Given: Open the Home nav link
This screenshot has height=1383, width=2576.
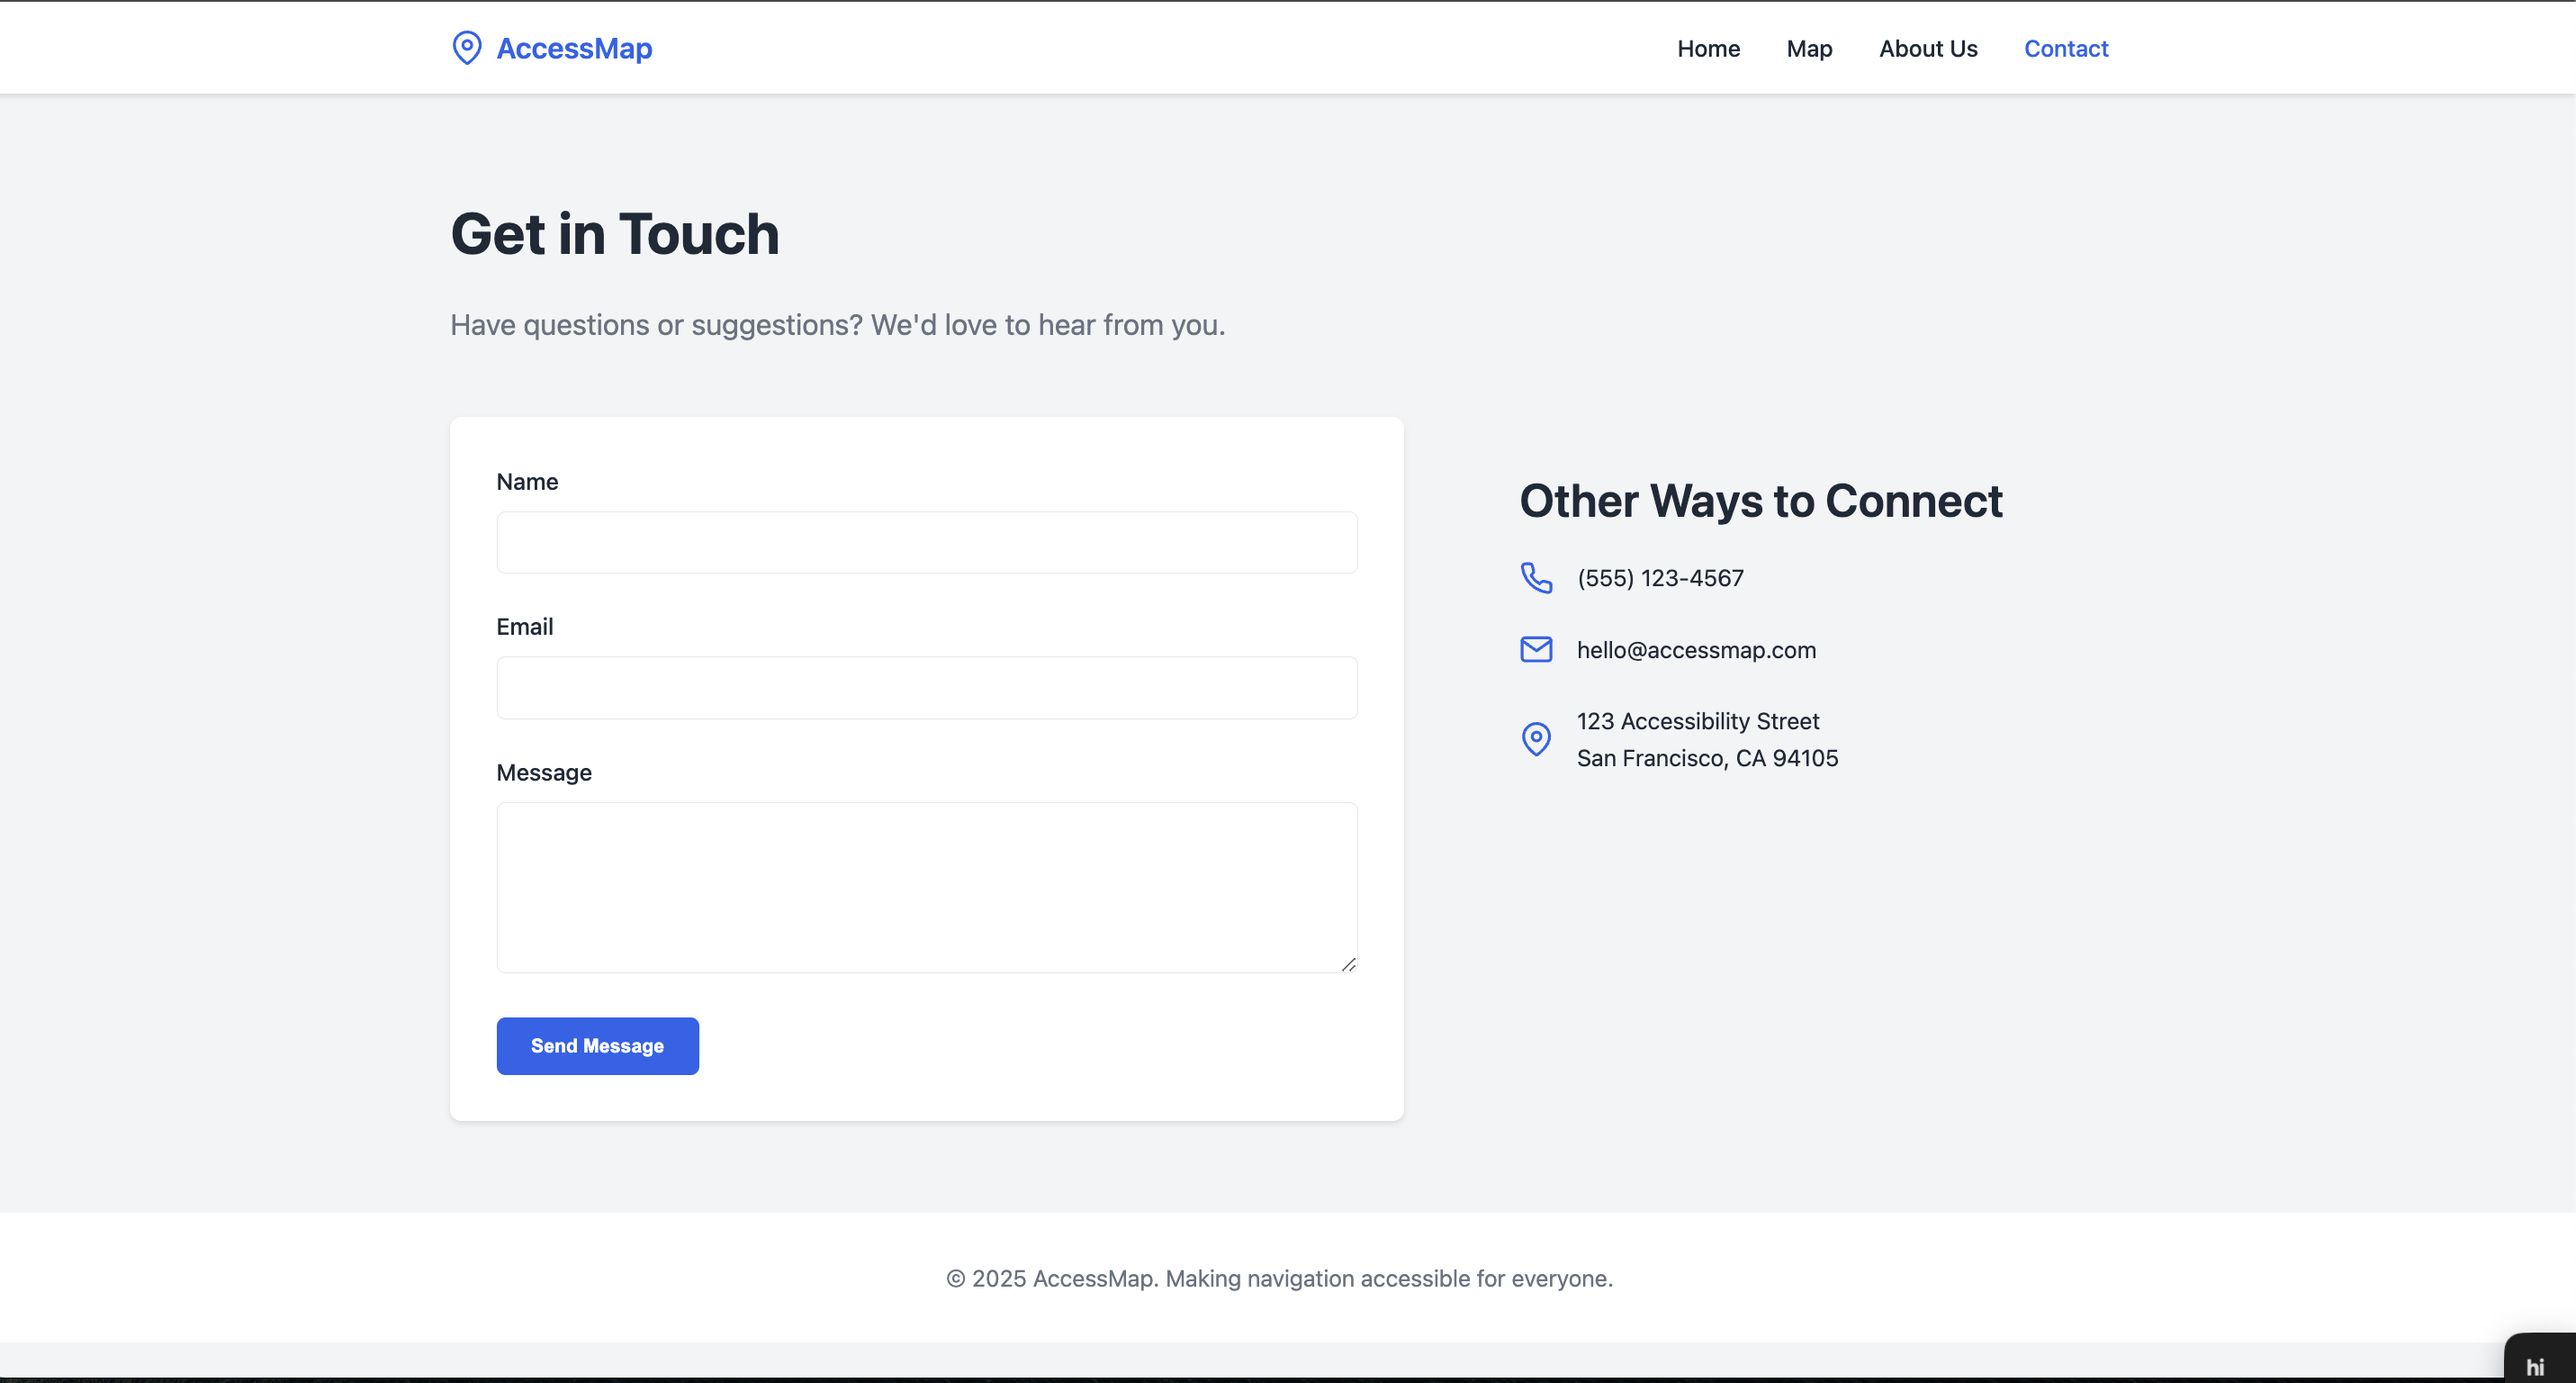Looking at the screenshot, I should 1708,48.
